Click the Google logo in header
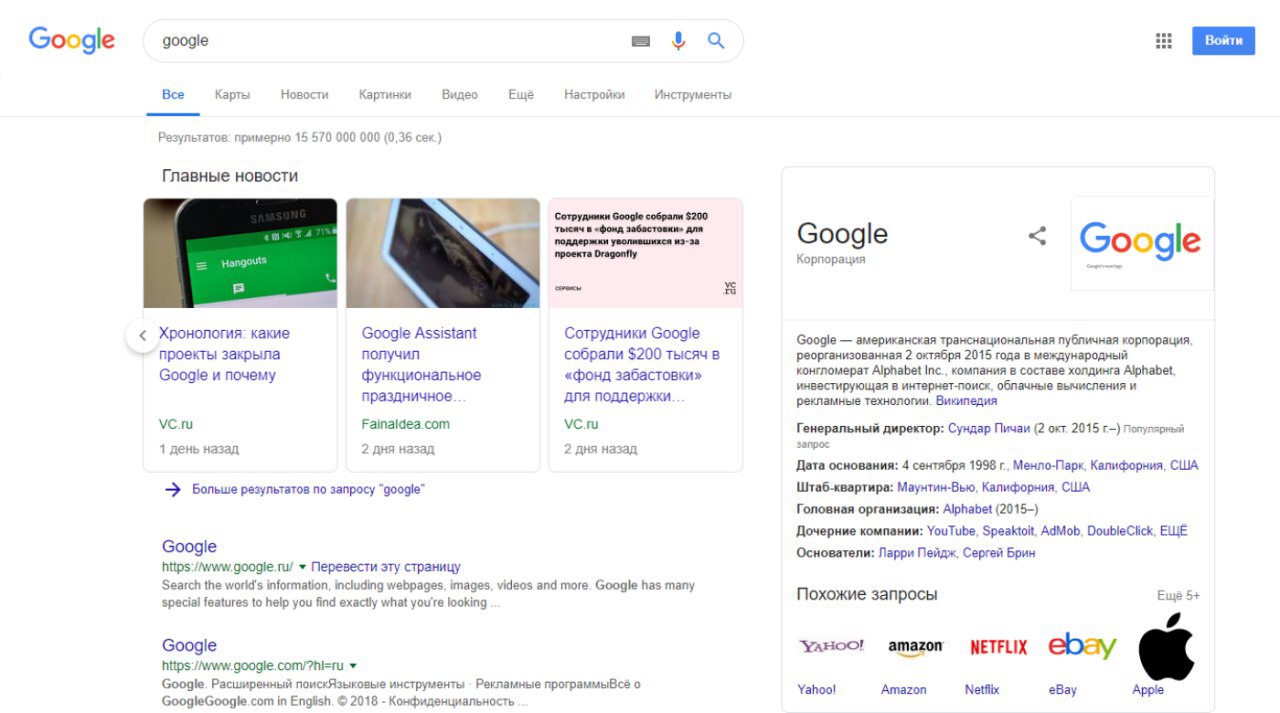This screenshot has width=1280, height=713. (x=72, y=40)
